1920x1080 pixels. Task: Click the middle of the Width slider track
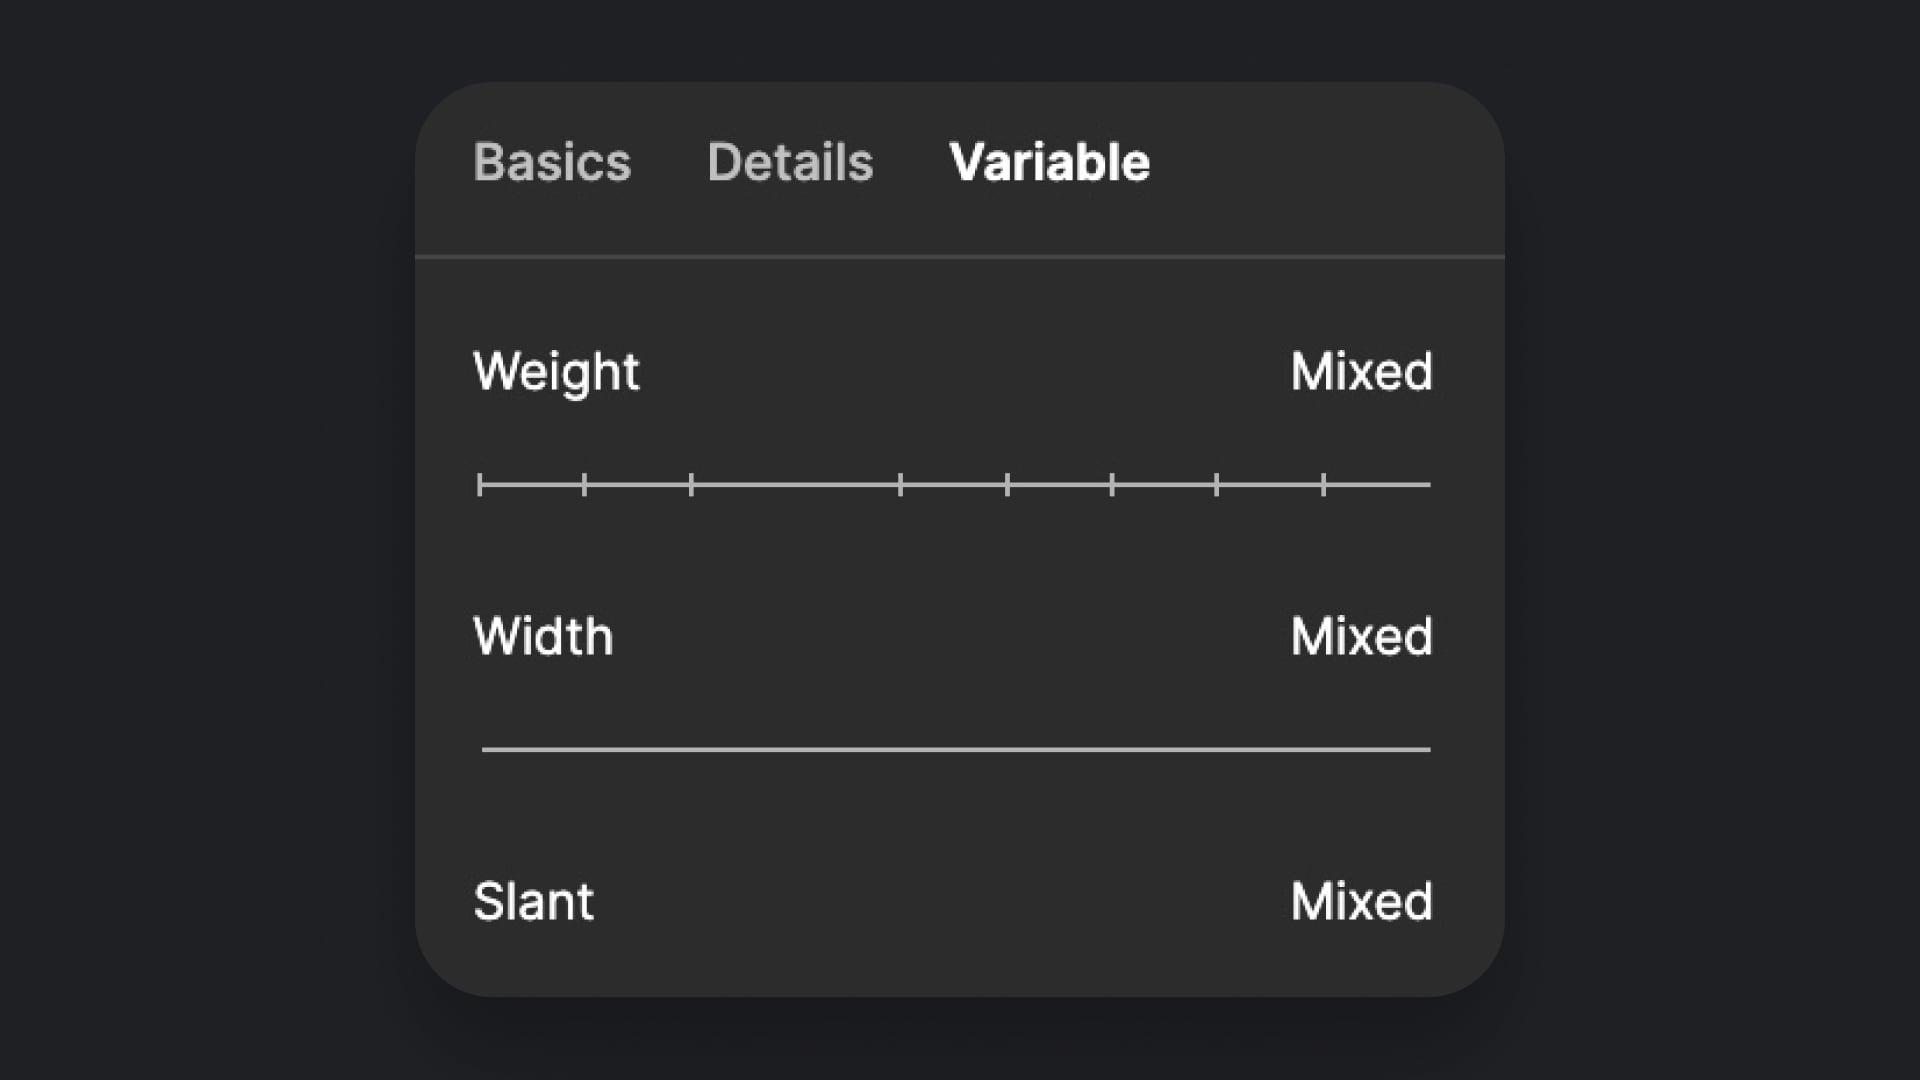pos(956,748)
